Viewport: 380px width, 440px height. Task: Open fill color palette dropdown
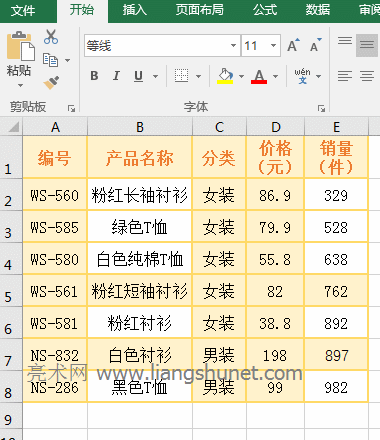(241, 76)
